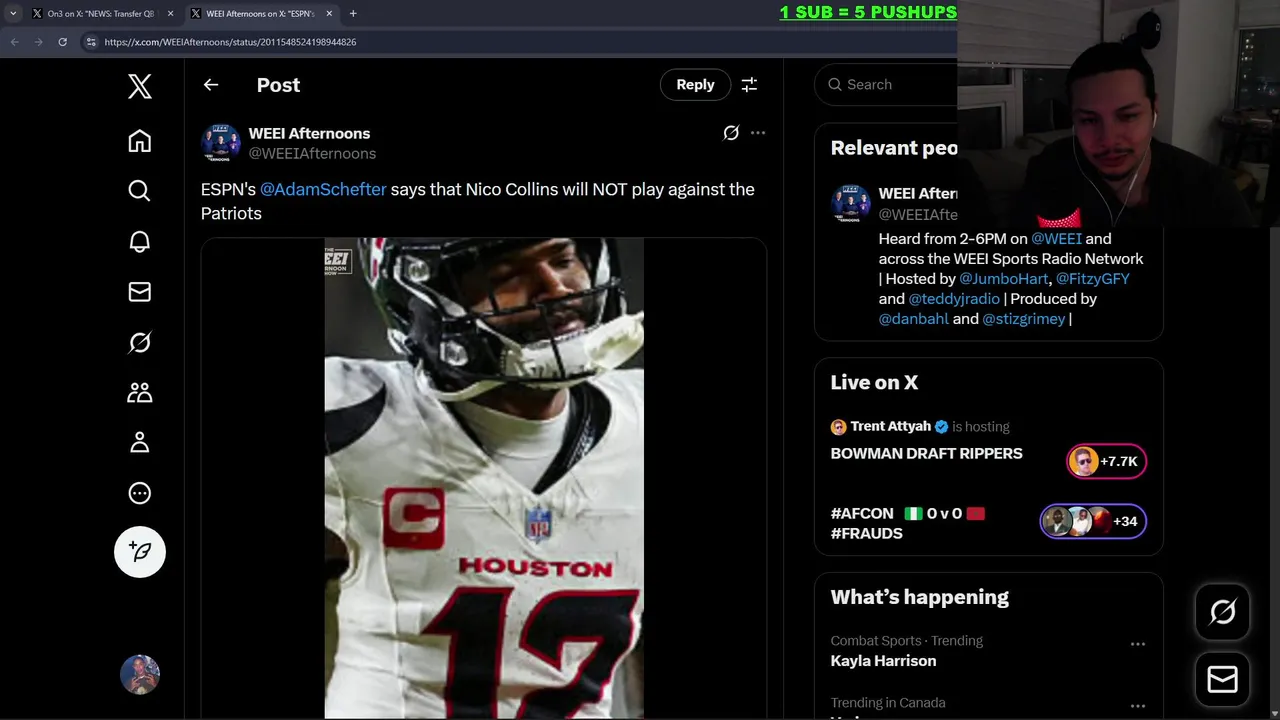Open account avatar at sidebar bottom
Viewport: 1280px width, 720px height.
(x=140, y=675)
